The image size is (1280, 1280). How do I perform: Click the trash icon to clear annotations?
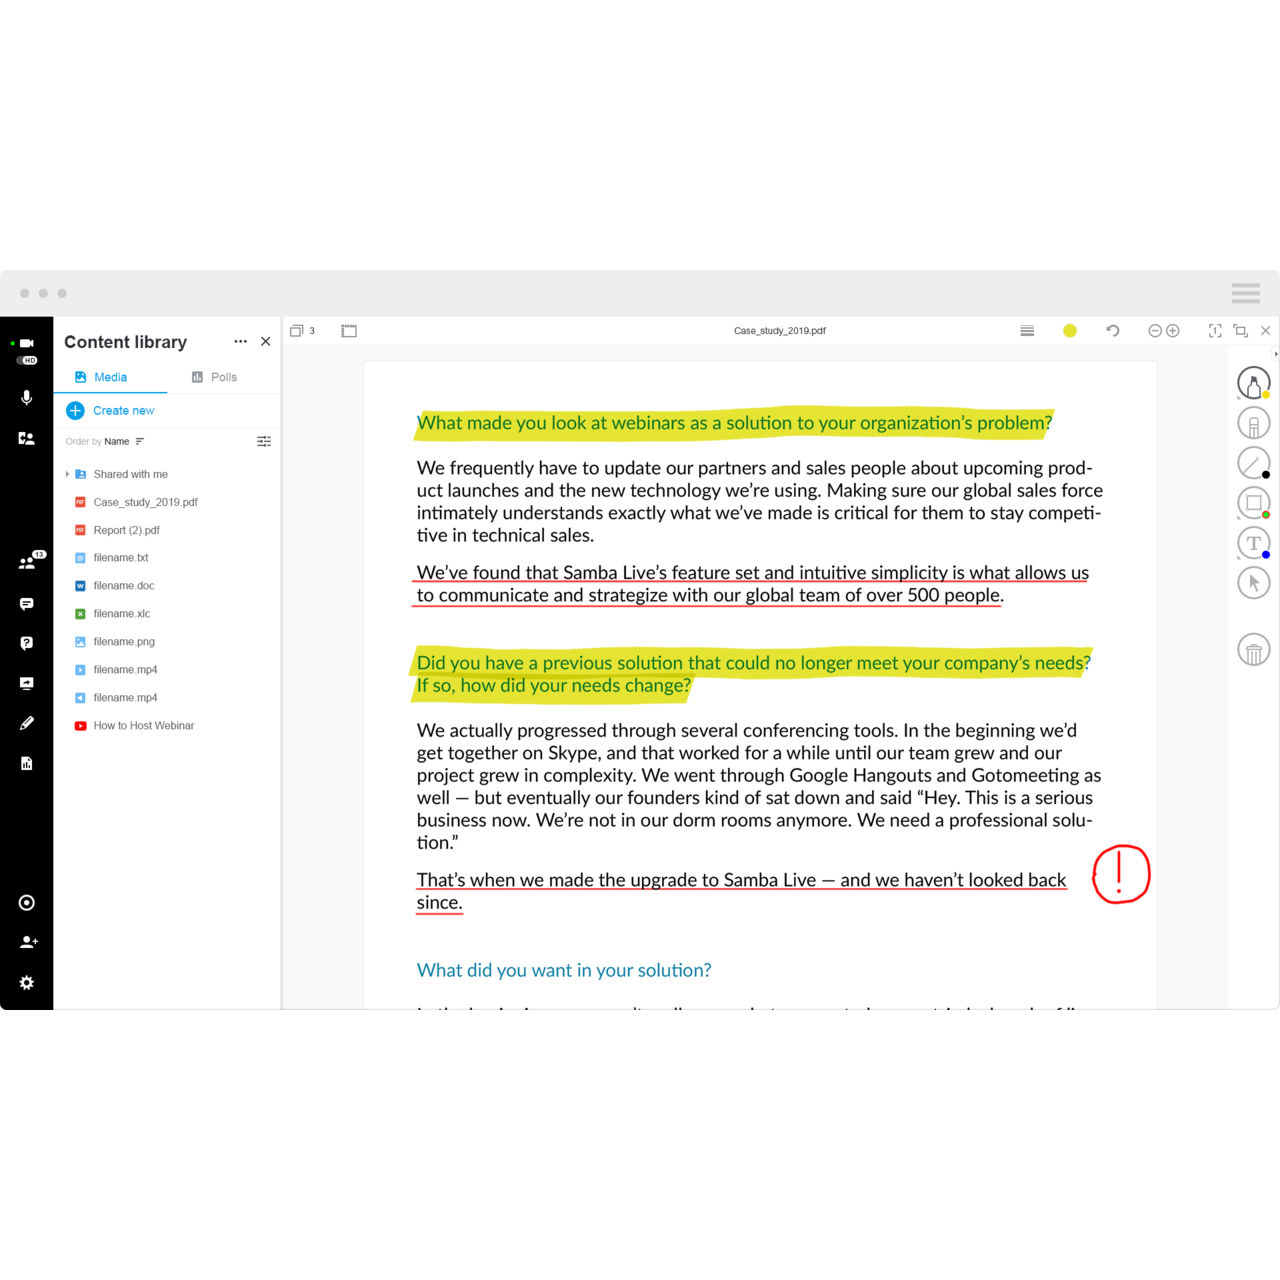tap(1253, 651)
